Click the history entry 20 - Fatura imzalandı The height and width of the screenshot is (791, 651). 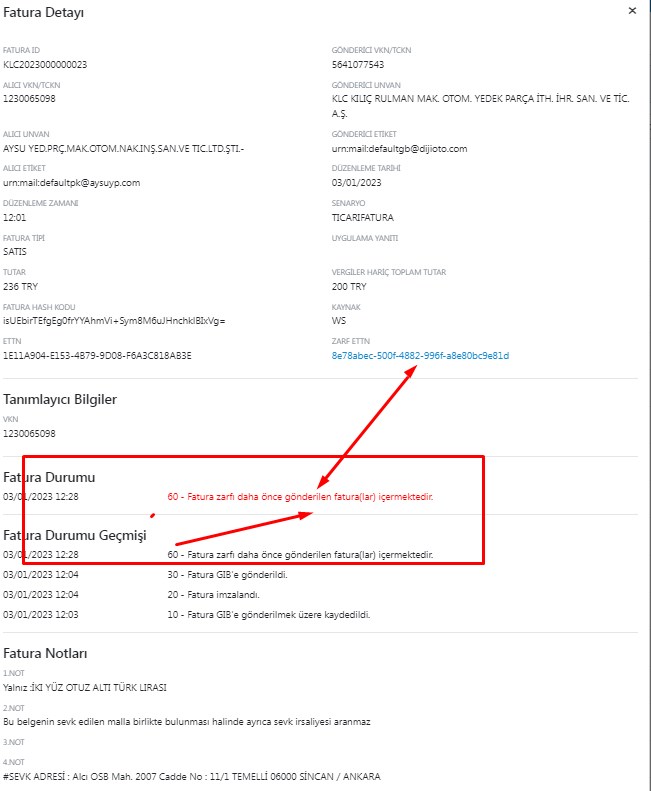click(218, 594)
